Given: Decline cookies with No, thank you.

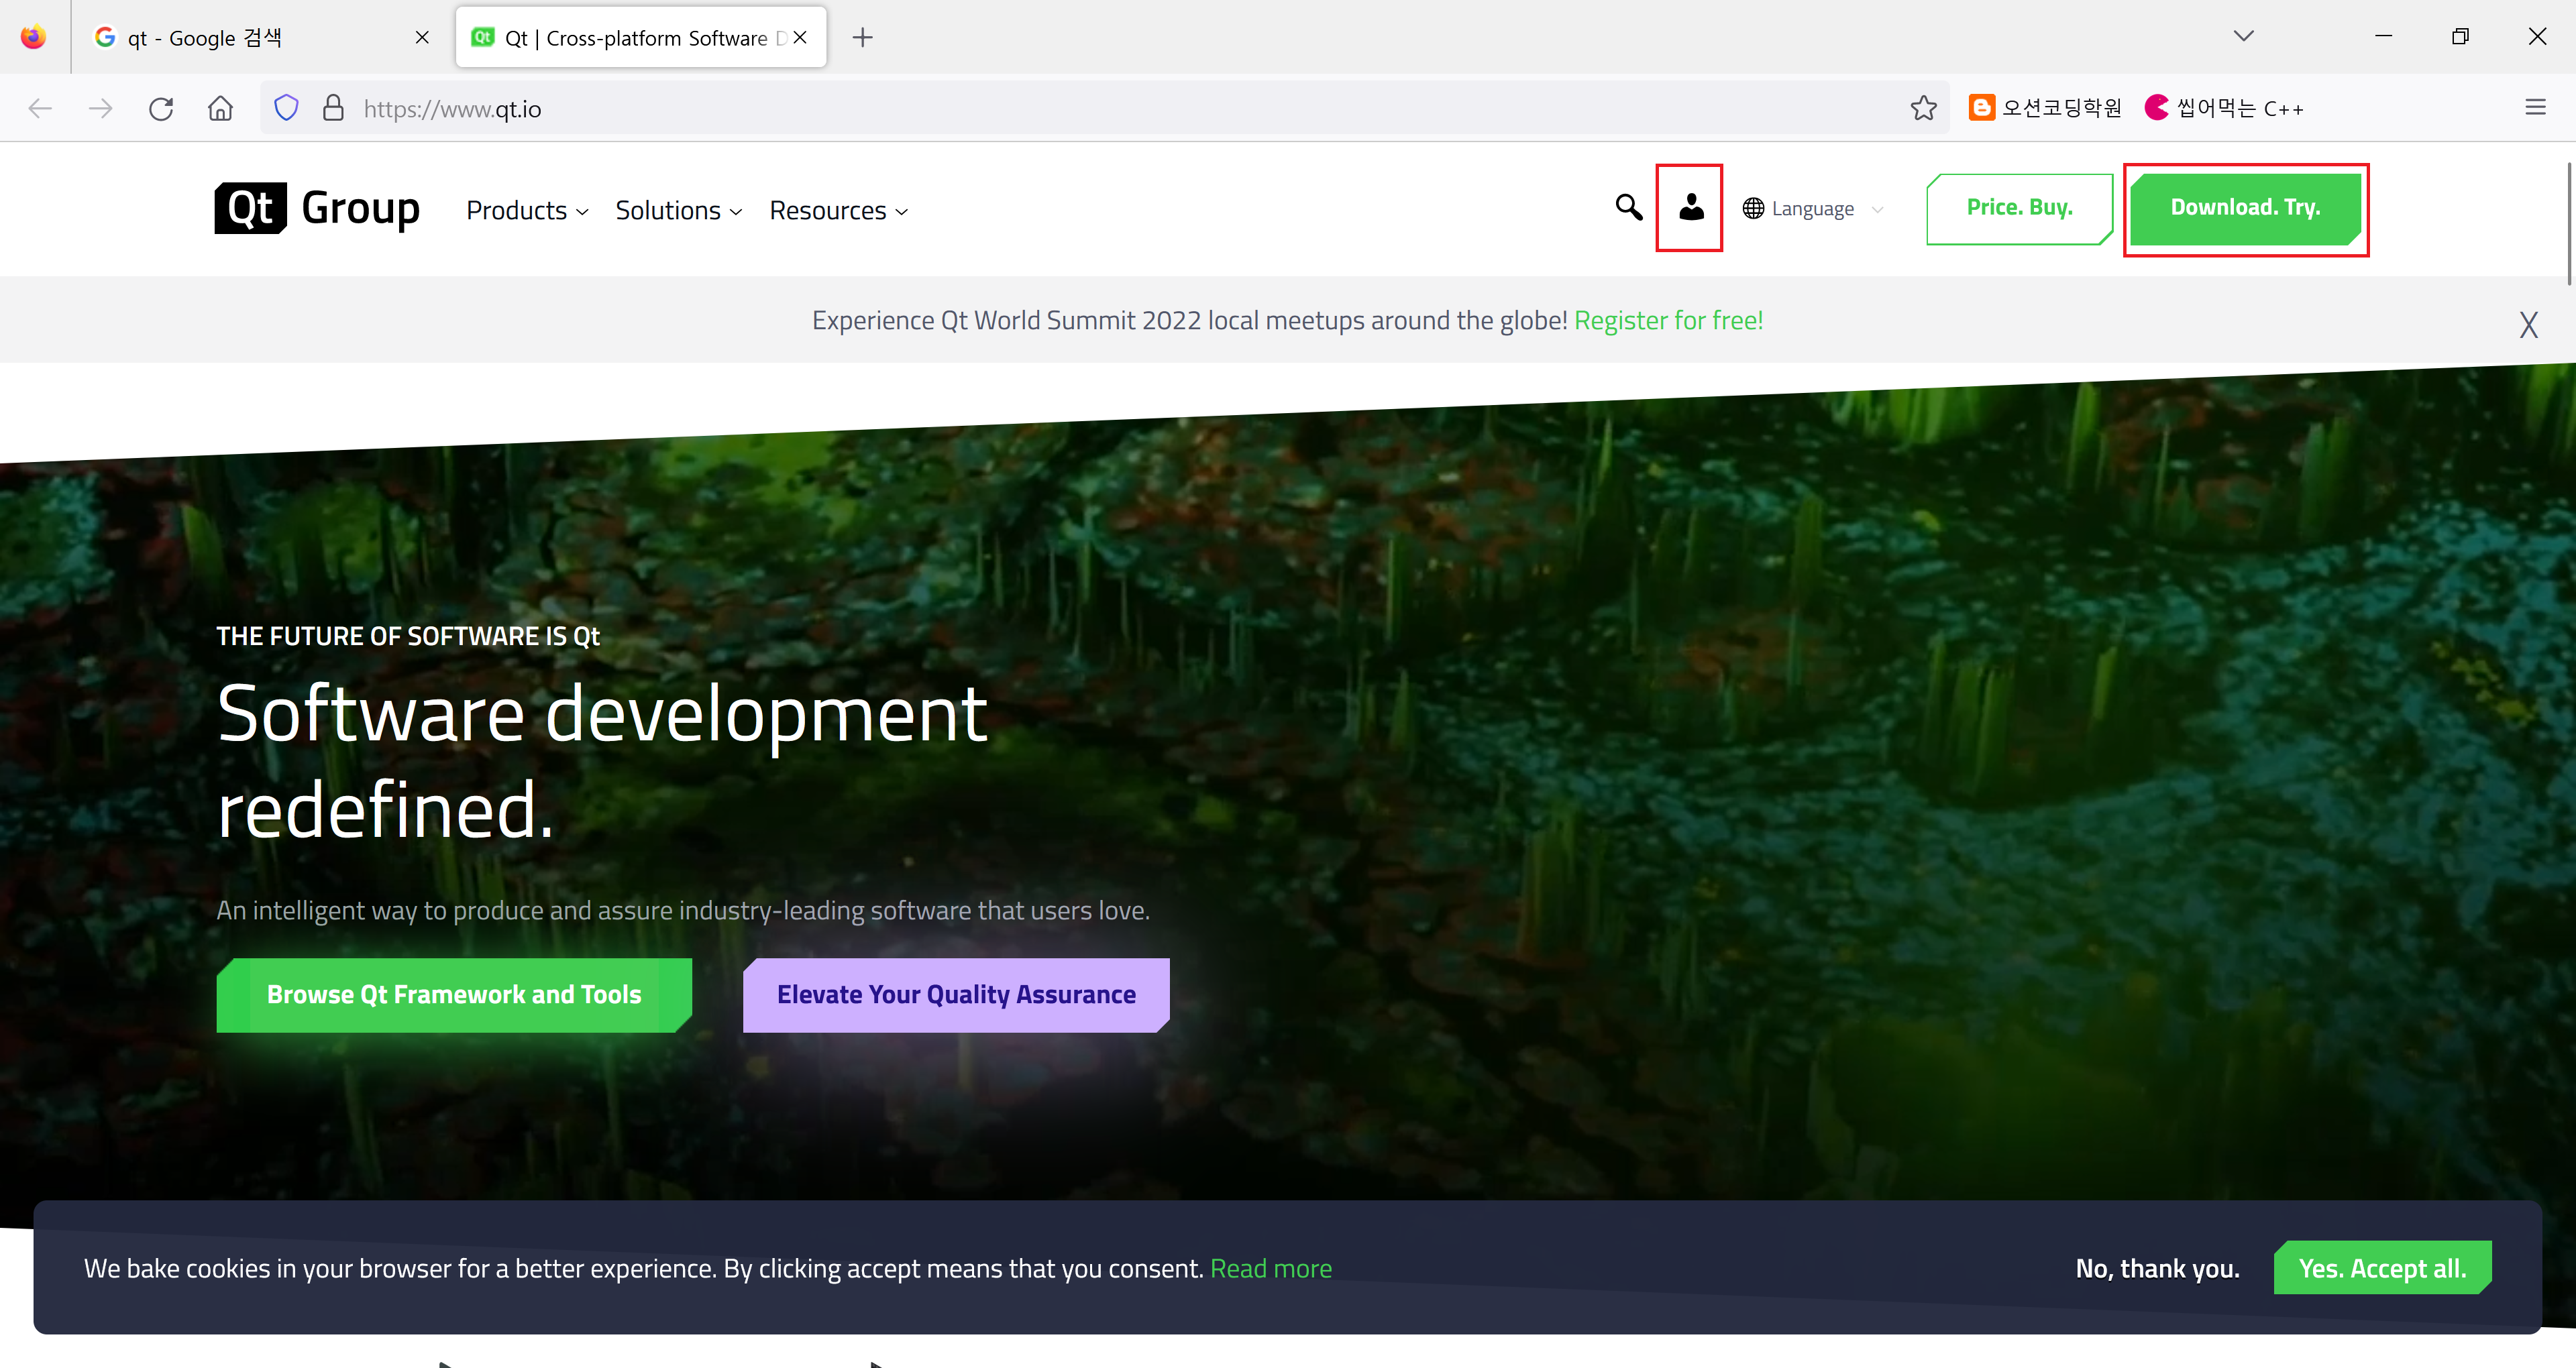Looking at the screenshot, I should [2157, 1268].
